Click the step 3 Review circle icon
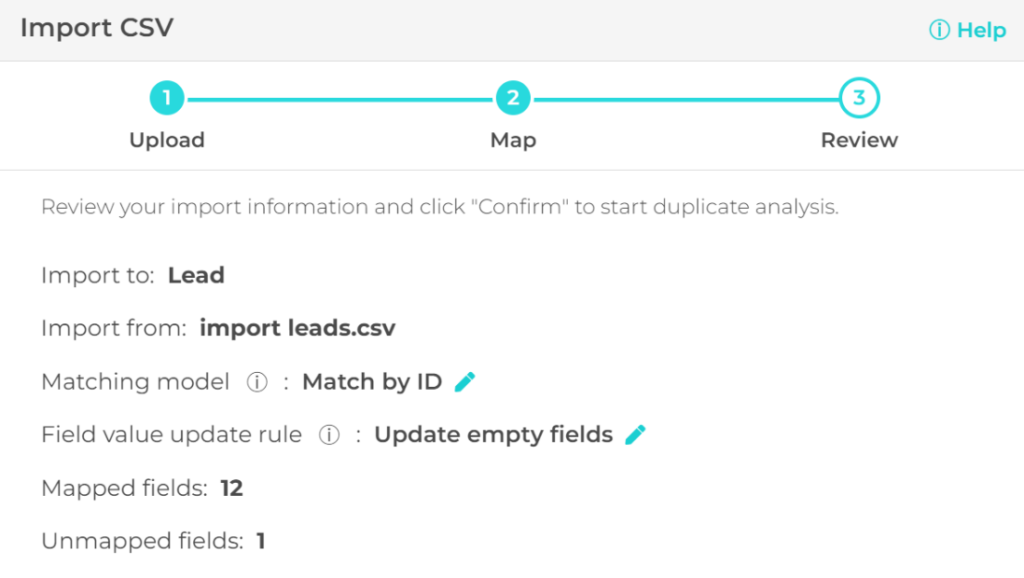1024x578 pixels. coord(859,98)
